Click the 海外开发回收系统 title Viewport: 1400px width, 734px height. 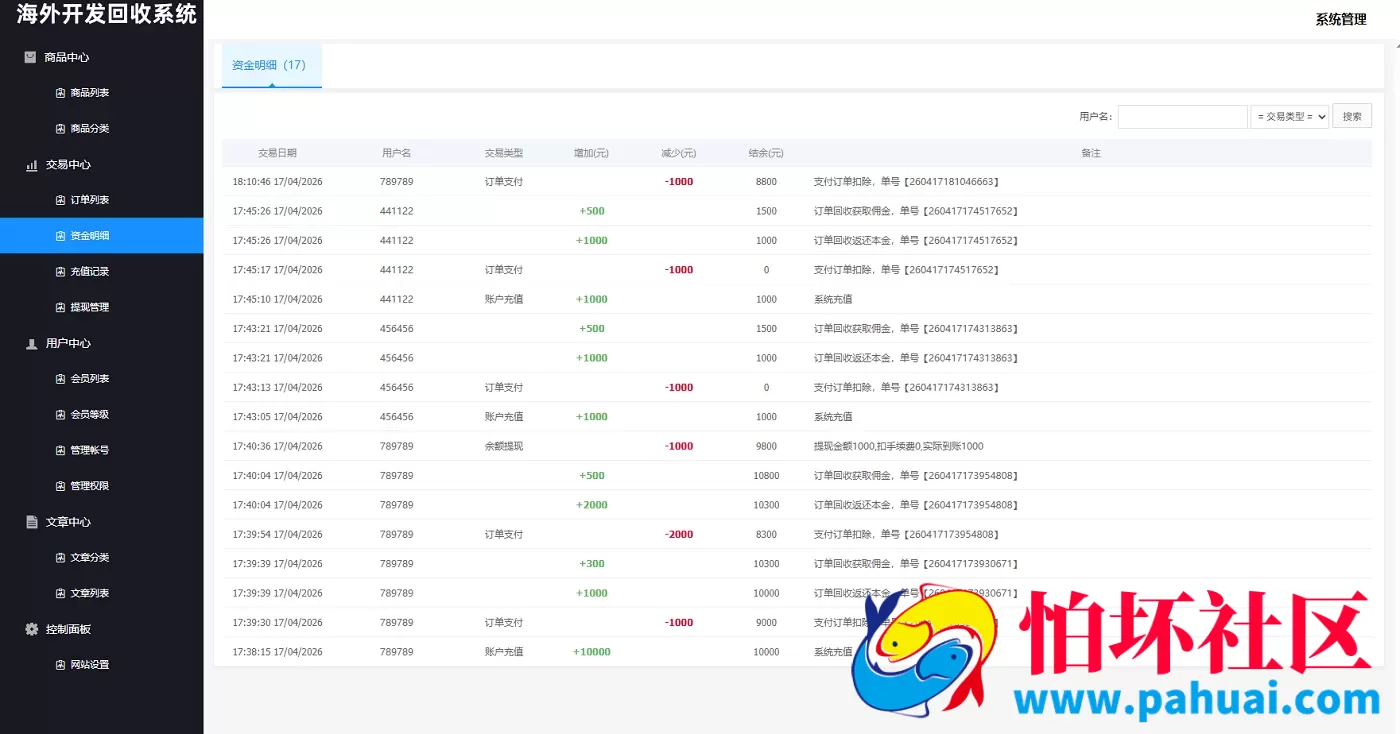tap(107, 14)
